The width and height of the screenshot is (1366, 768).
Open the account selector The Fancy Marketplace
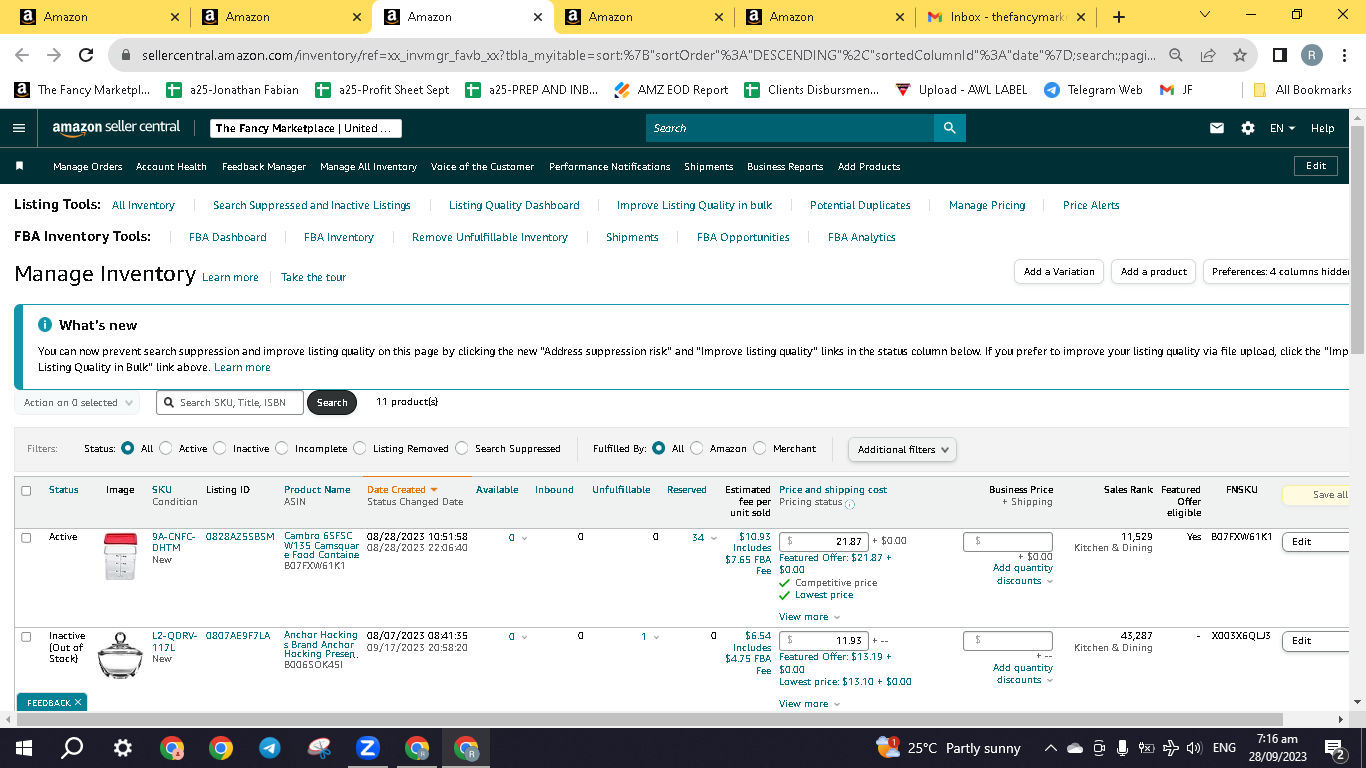(x=306, y=128)
